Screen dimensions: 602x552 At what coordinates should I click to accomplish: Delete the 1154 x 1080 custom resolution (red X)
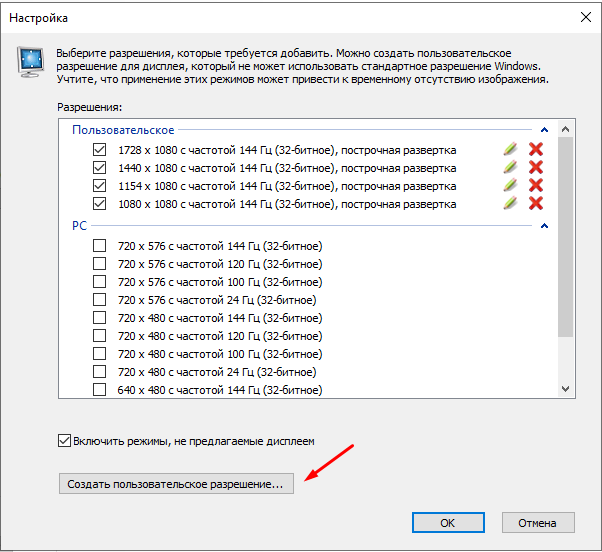[x=536, y=185]
